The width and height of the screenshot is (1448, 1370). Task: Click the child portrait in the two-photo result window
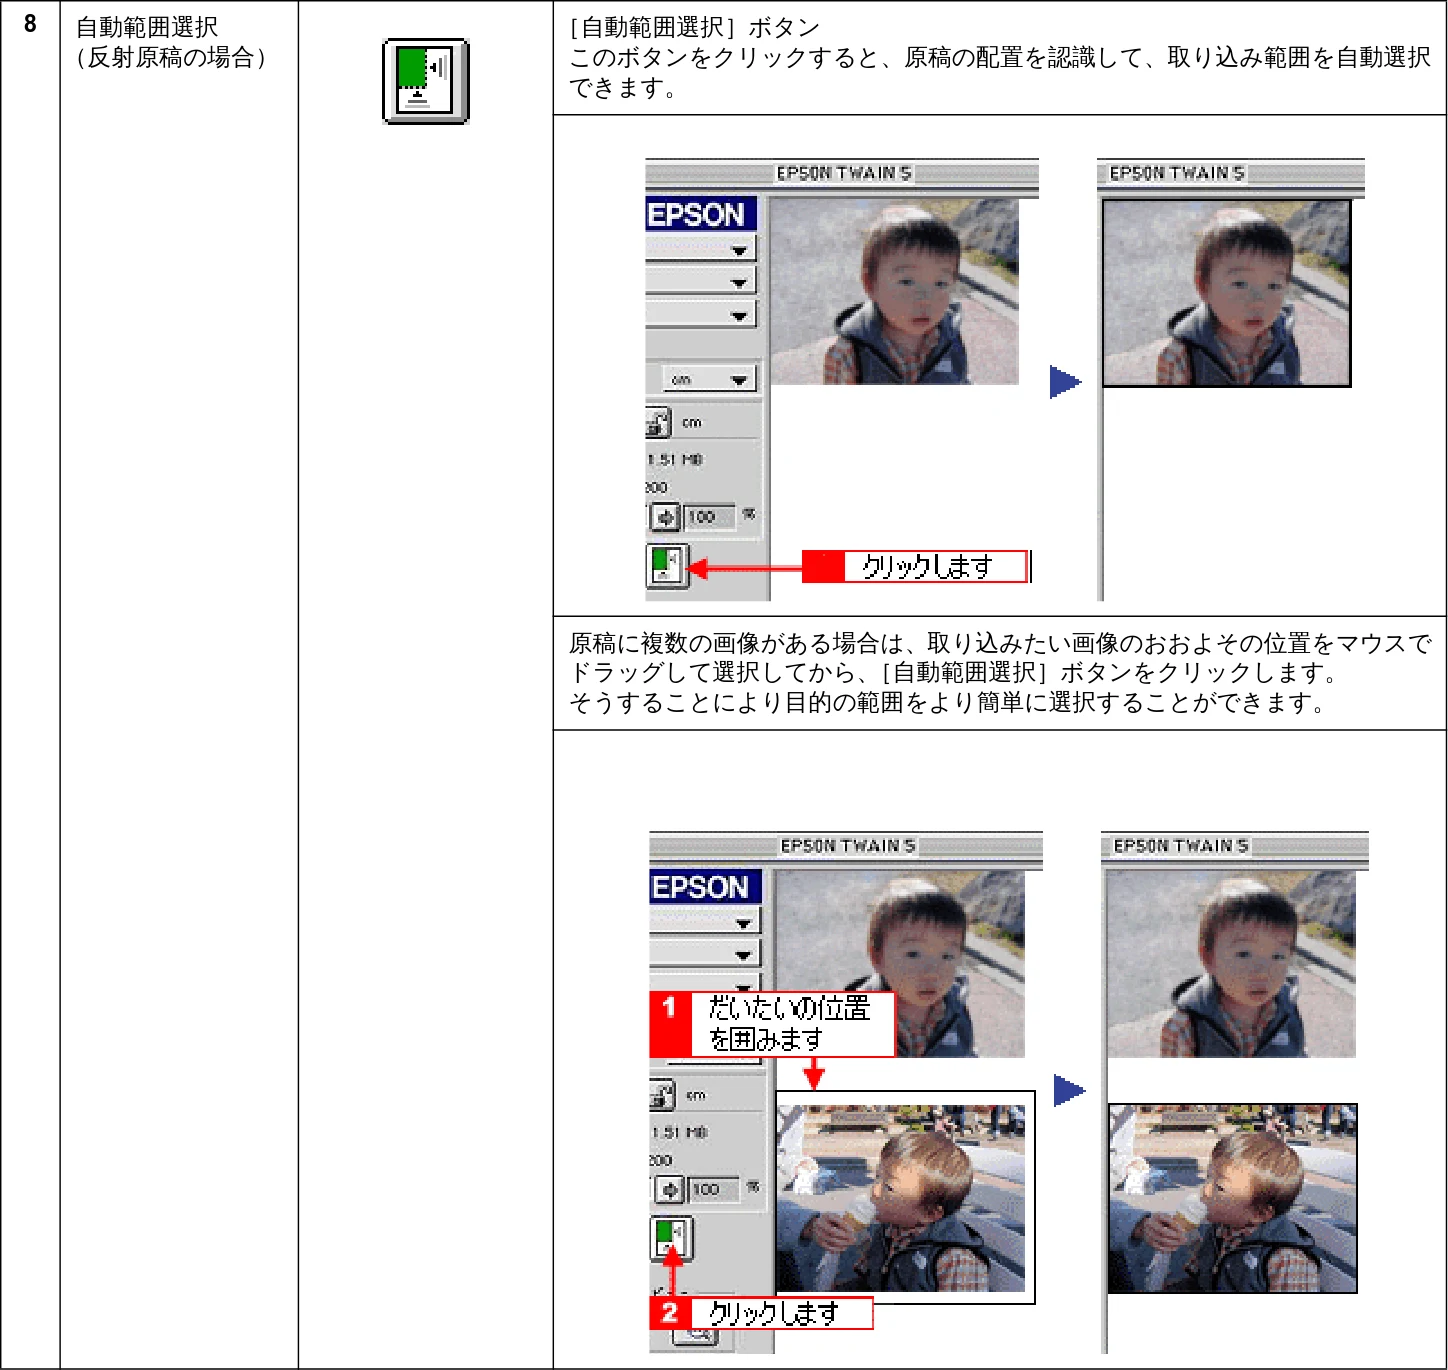tap(1232, 964)
